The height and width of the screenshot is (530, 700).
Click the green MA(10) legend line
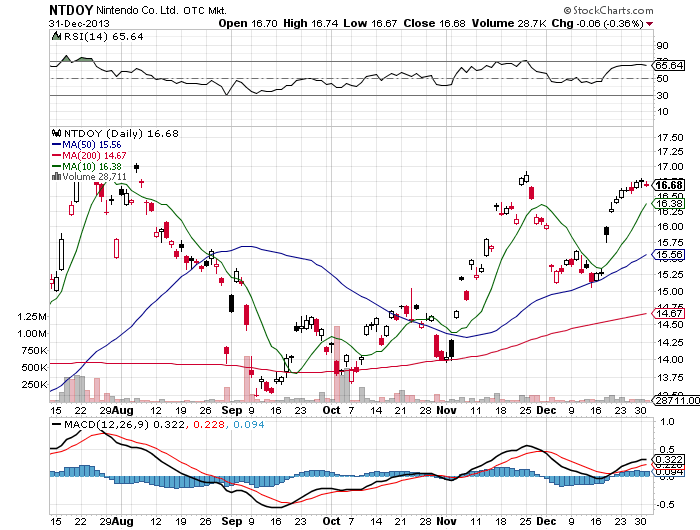[x=56, y=166]
